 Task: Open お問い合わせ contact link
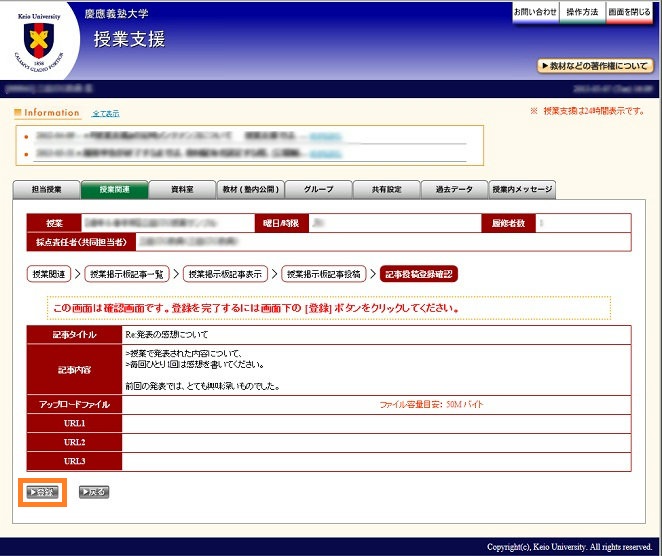535,12
